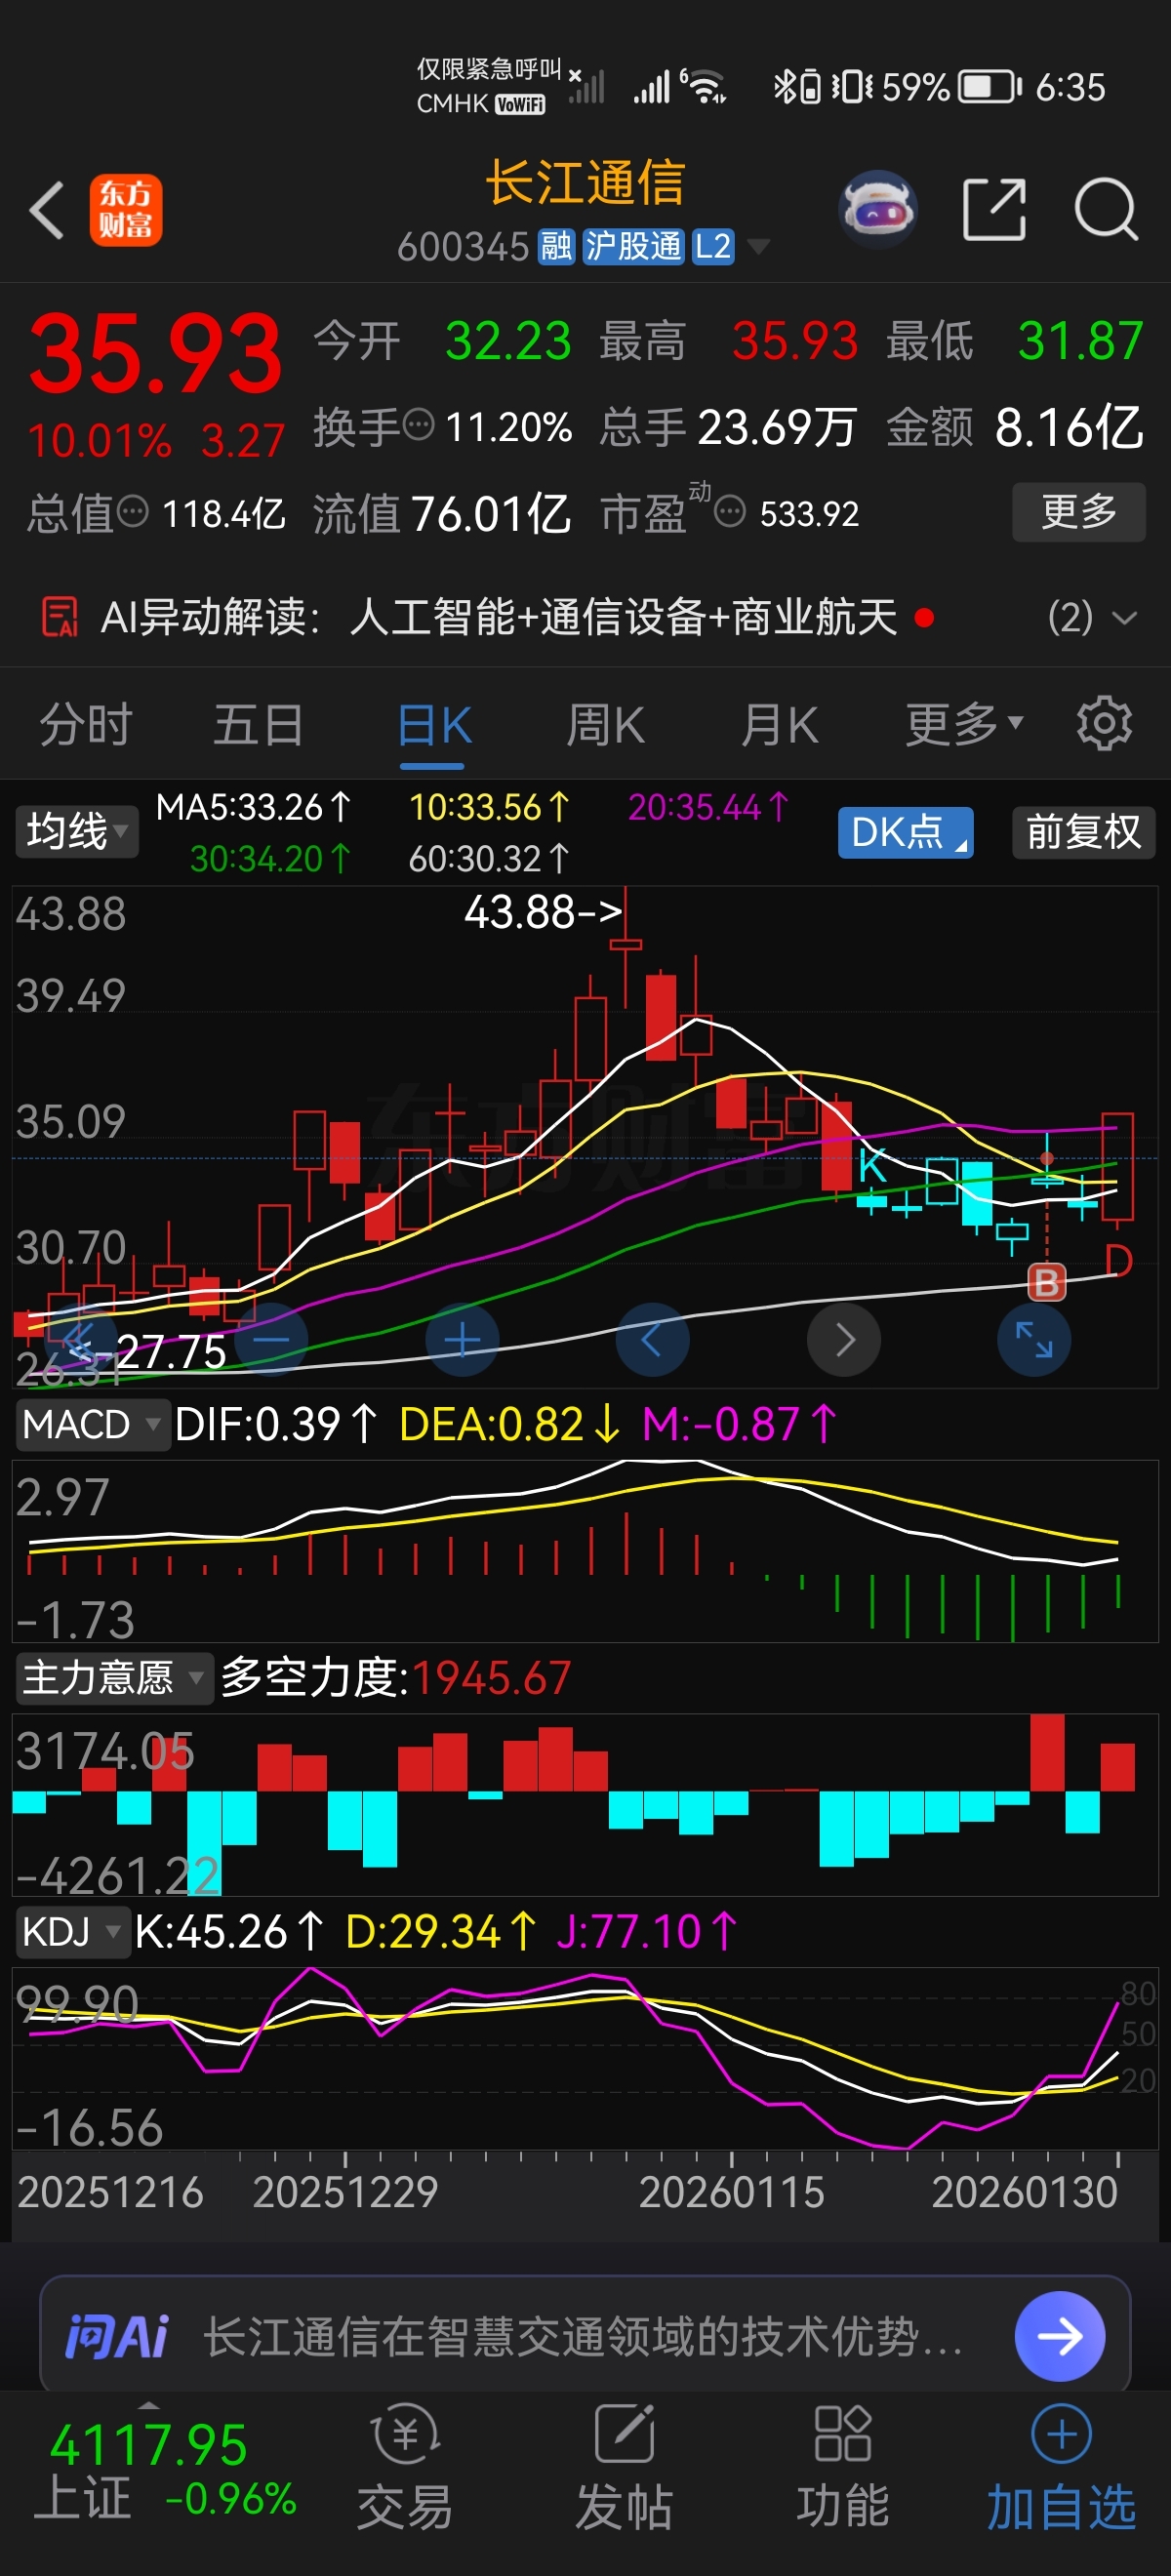Move chart left with arrow button
This screenshot has width=1171, height=2576.
click(652, 1339)
